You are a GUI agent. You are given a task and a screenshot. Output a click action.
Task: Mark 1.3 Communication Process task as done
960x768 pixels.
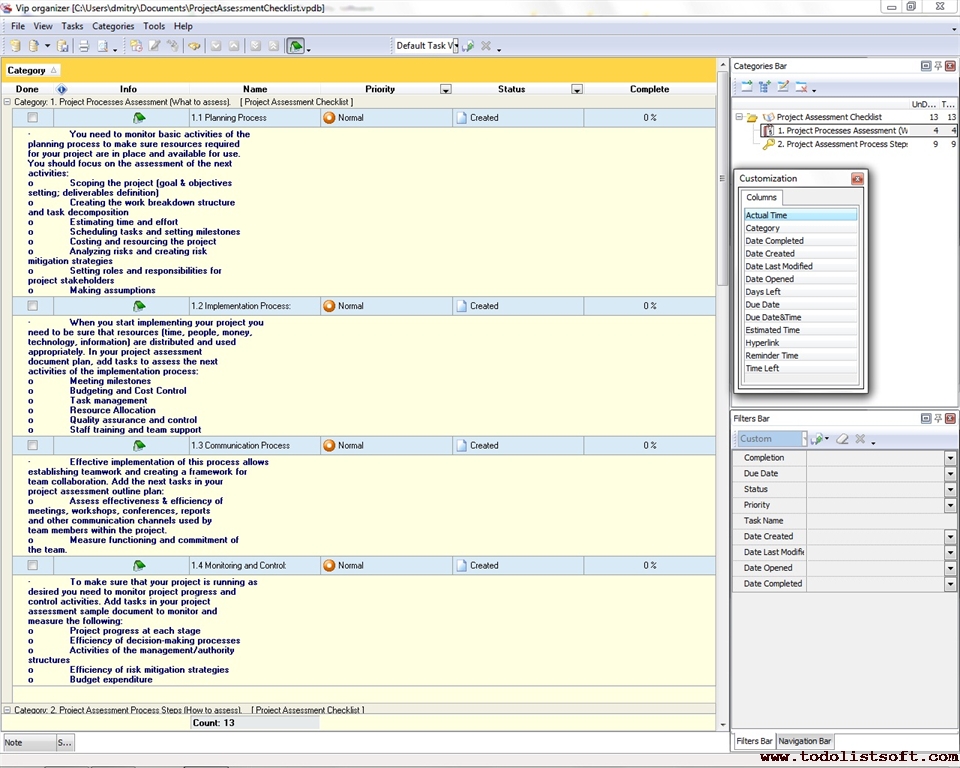(33, 446)
